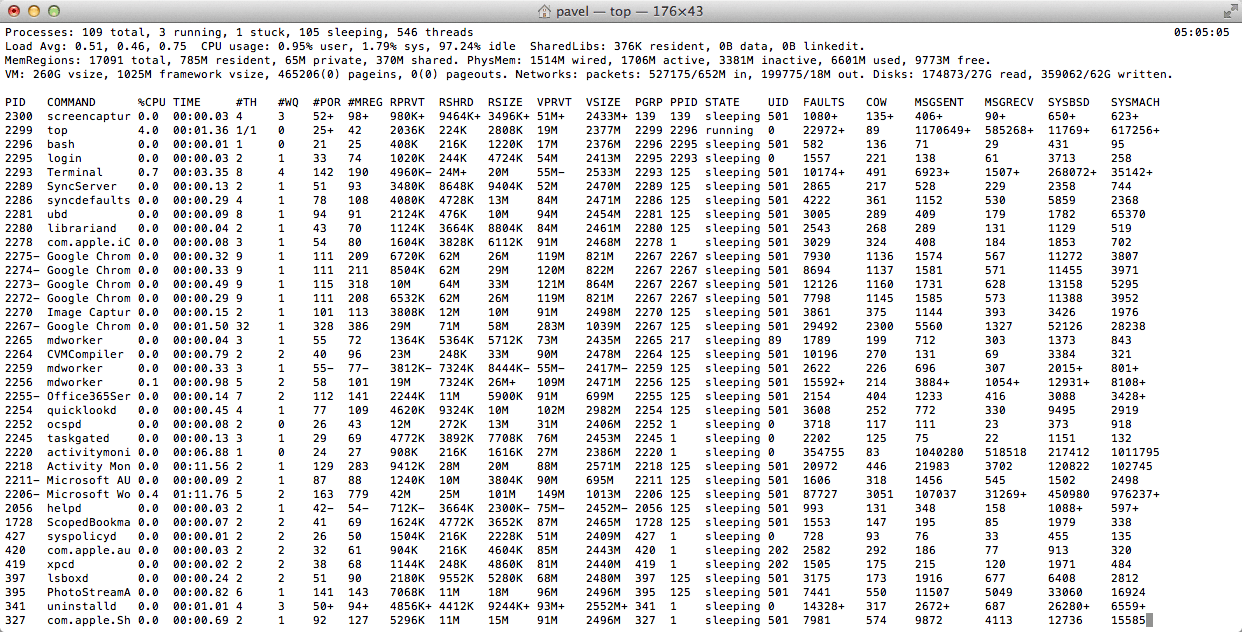Select the Image Captur process name
This screenshot has width=1242, height=632.
point(89,312)
